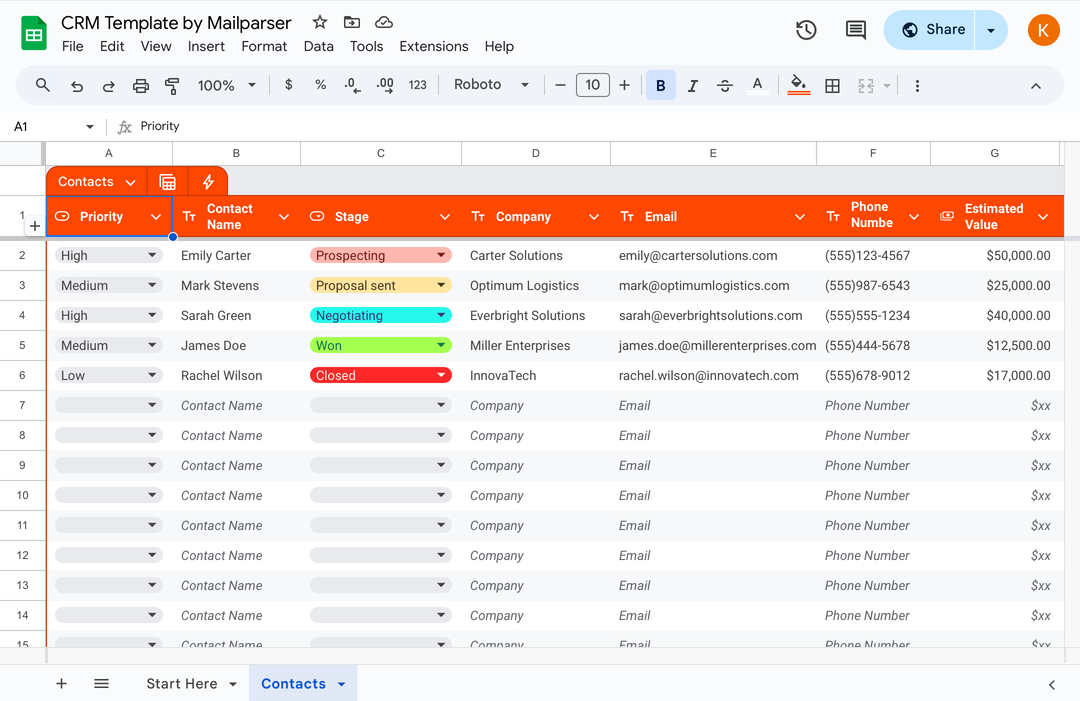The height and width of the screenshot is (701, 1080).
Task: Apply strikethrough formatting
Action: pyautogui.click(x=725, y=85)
